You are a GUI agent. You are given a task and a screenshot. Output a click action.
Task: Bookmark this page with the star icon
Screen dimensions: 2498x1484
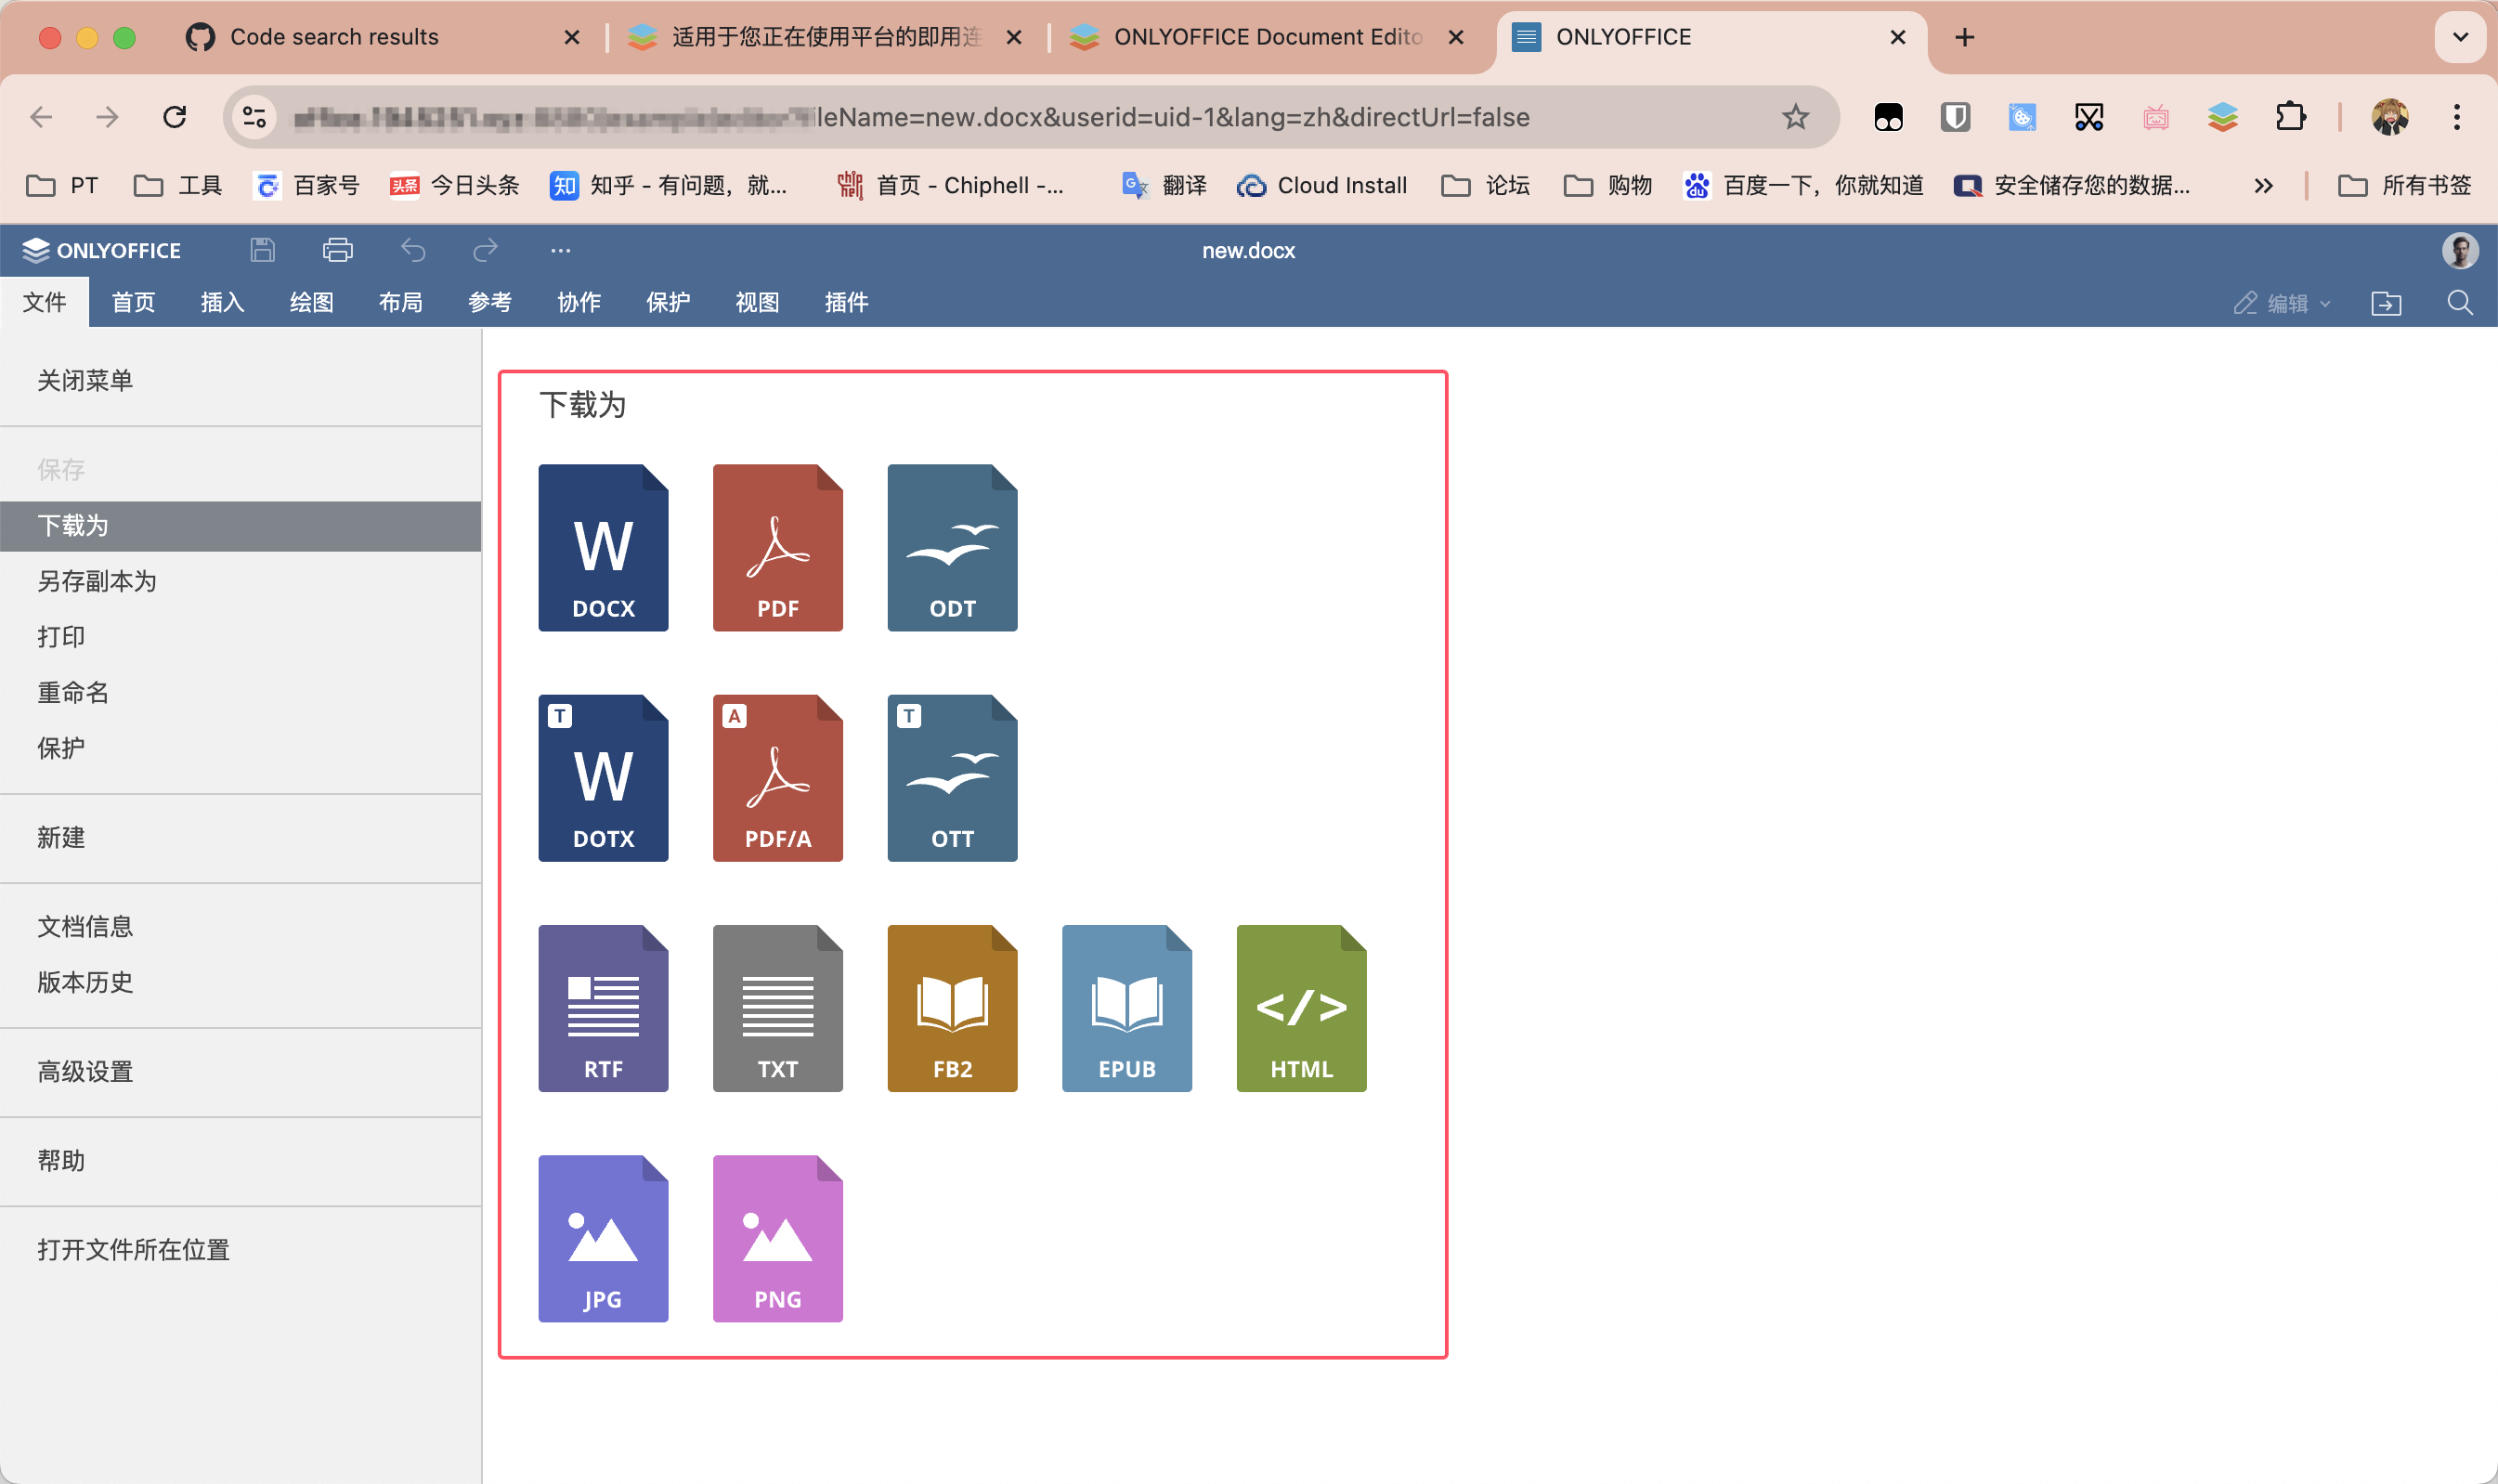pyautogui.click(x=1795, y=117)
